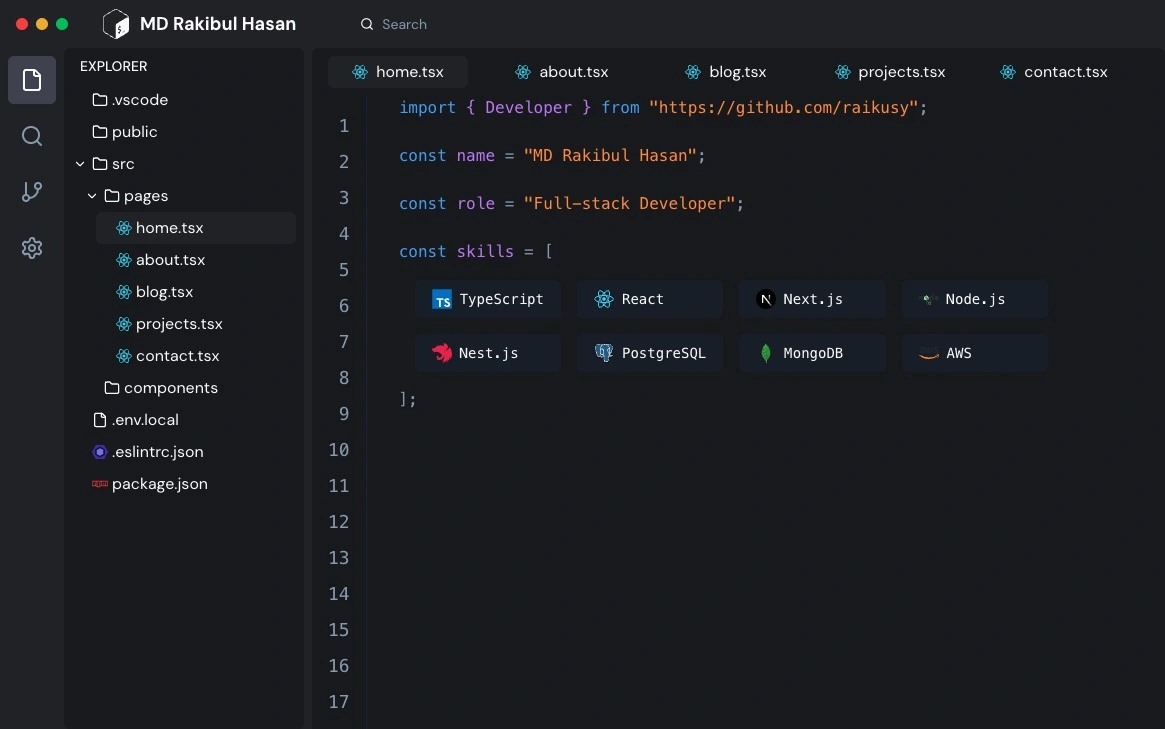Click the Search magnifier icon in activity bar
Viewport: 1165px width, 729px height.
[x=32, y=136]
